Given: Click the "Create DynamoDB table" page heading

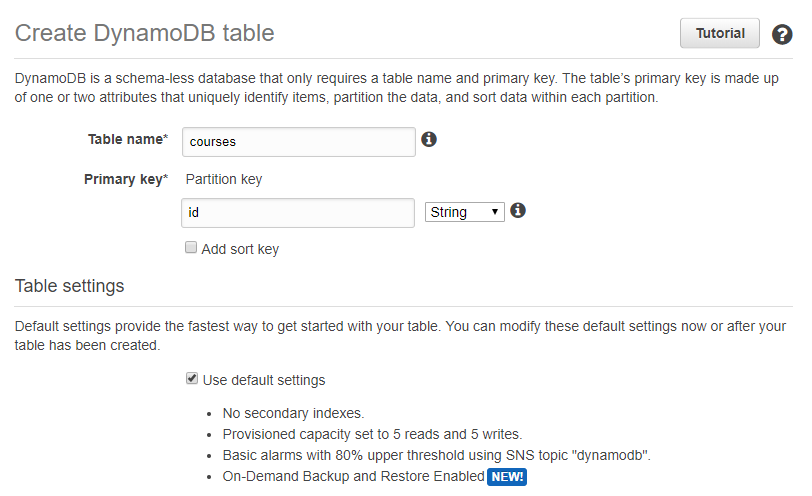Looking at the screenshot, I should tap(144, 33).
